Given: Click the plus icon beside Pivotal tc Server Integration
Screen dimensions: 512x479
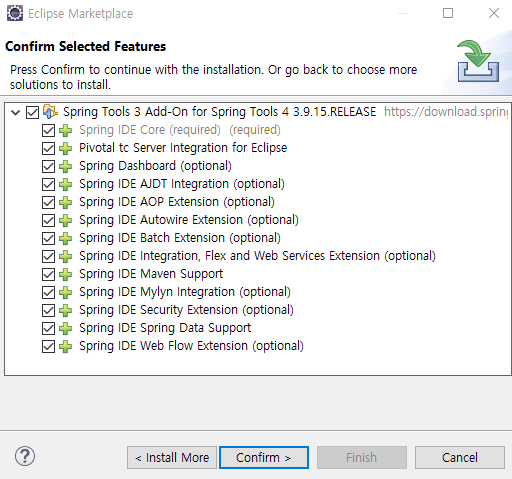Looking at the screenshot, I should pyautogui.click(x=65, y=148).
